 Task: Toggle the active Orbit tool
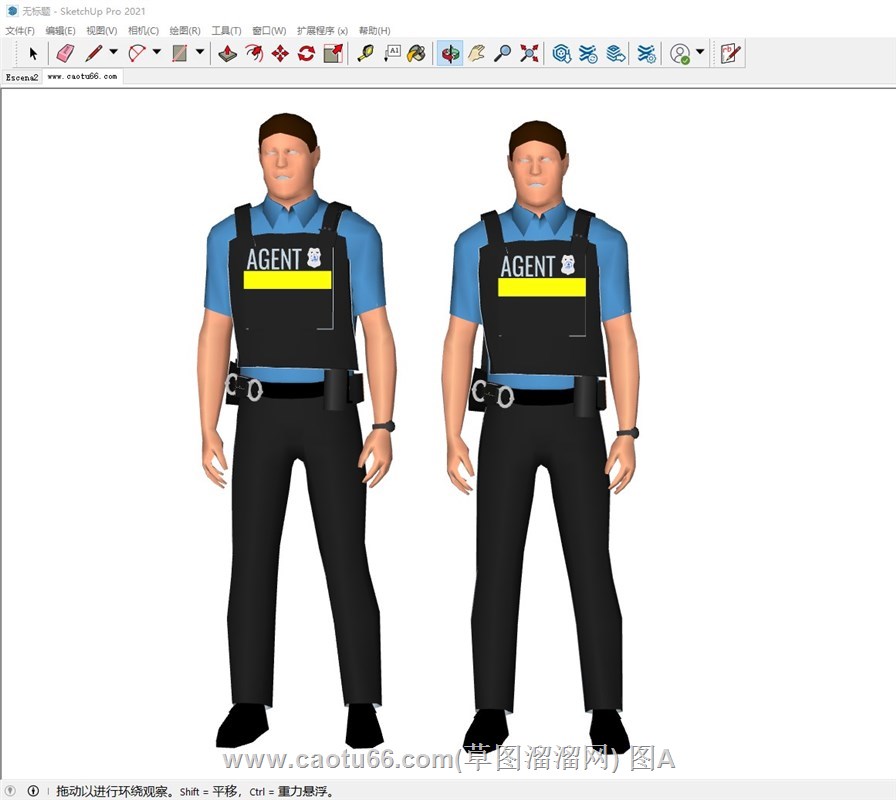point(450,53)
